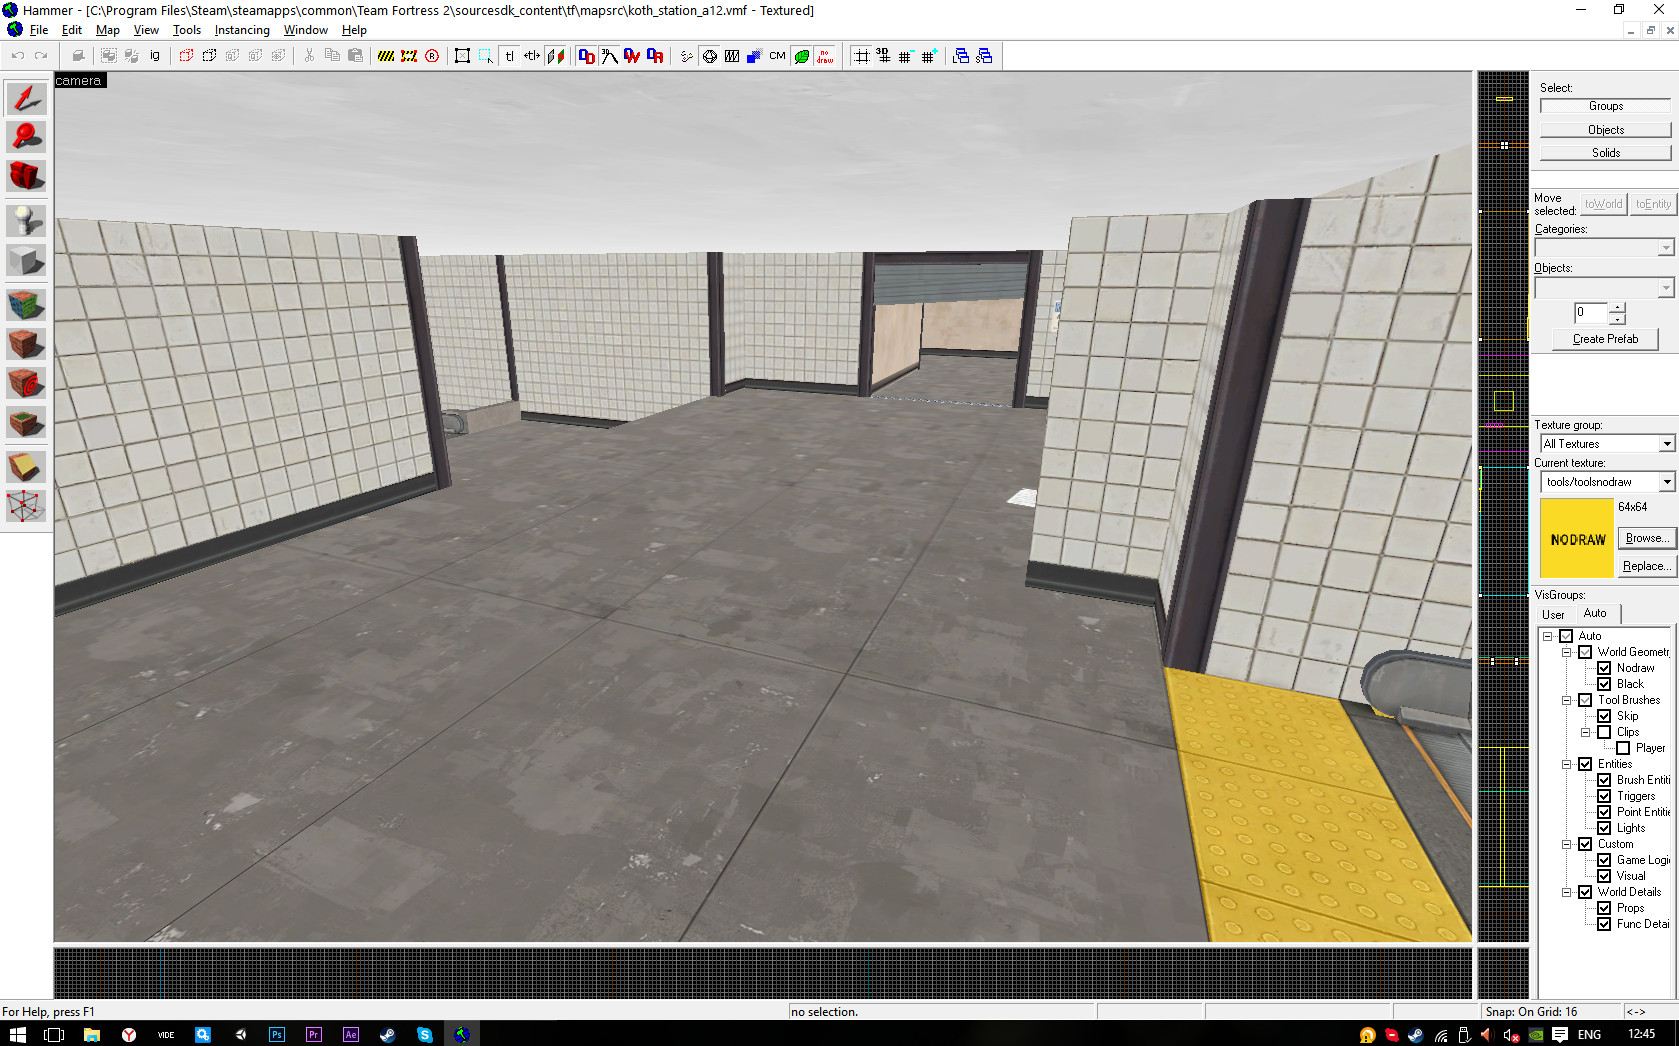Viewport: 1679px width, 1046px height.
Task: Collapse the Clips tree node
Action: (1586, 732)
